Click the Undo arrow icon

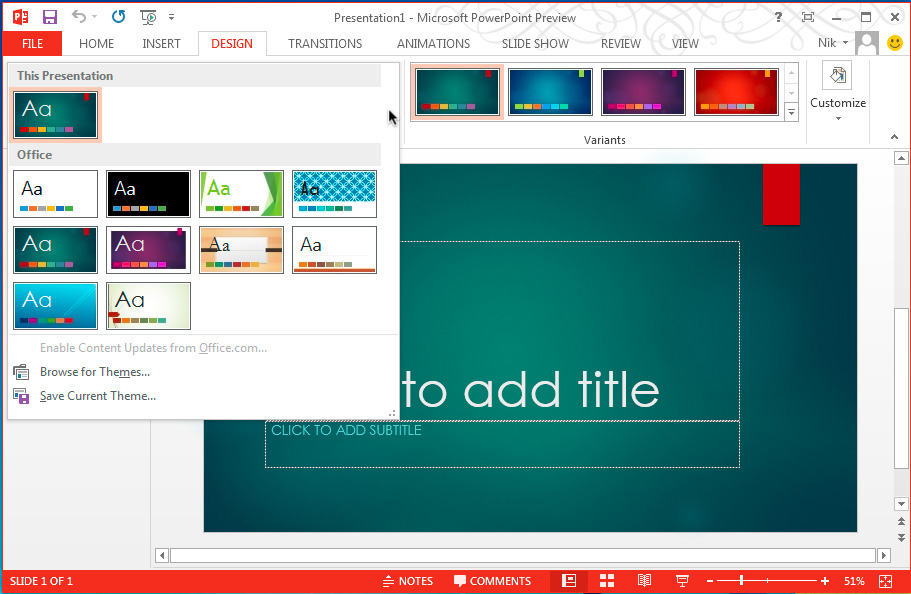[x=79, y=17]
